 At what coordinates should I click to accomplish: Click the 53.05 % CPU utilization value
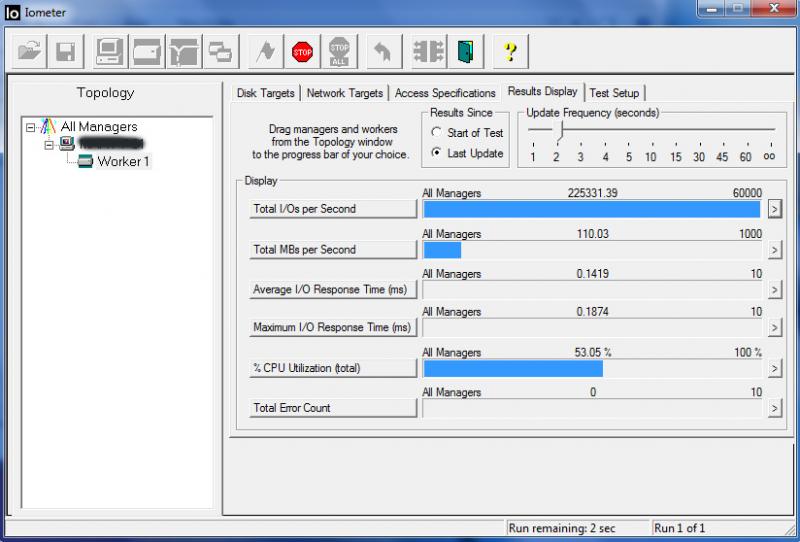click(593, 352)
